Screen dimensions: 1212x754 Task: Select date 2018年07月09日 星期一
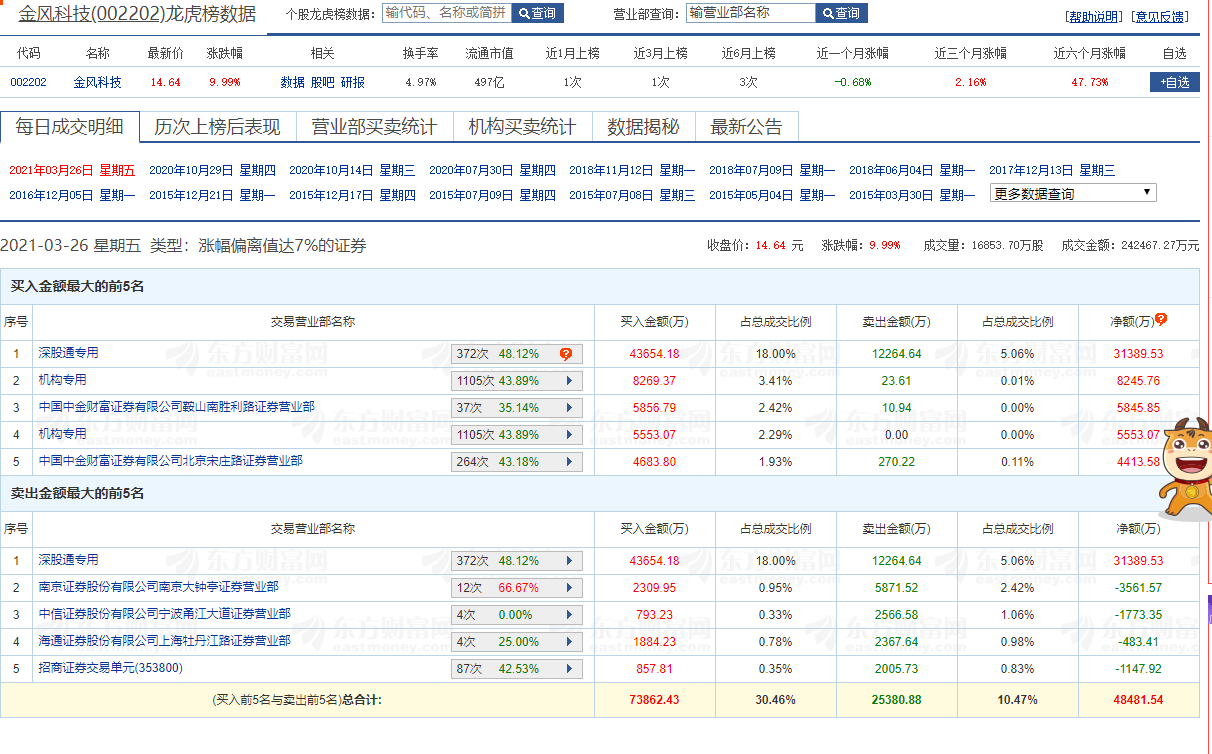pos(772,170)
